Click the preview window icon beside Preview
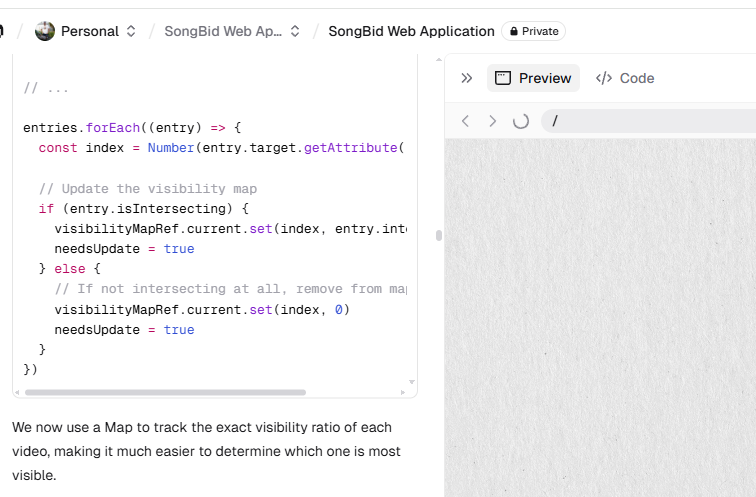The width and height of the screenshot is (756, 497). 503,78
